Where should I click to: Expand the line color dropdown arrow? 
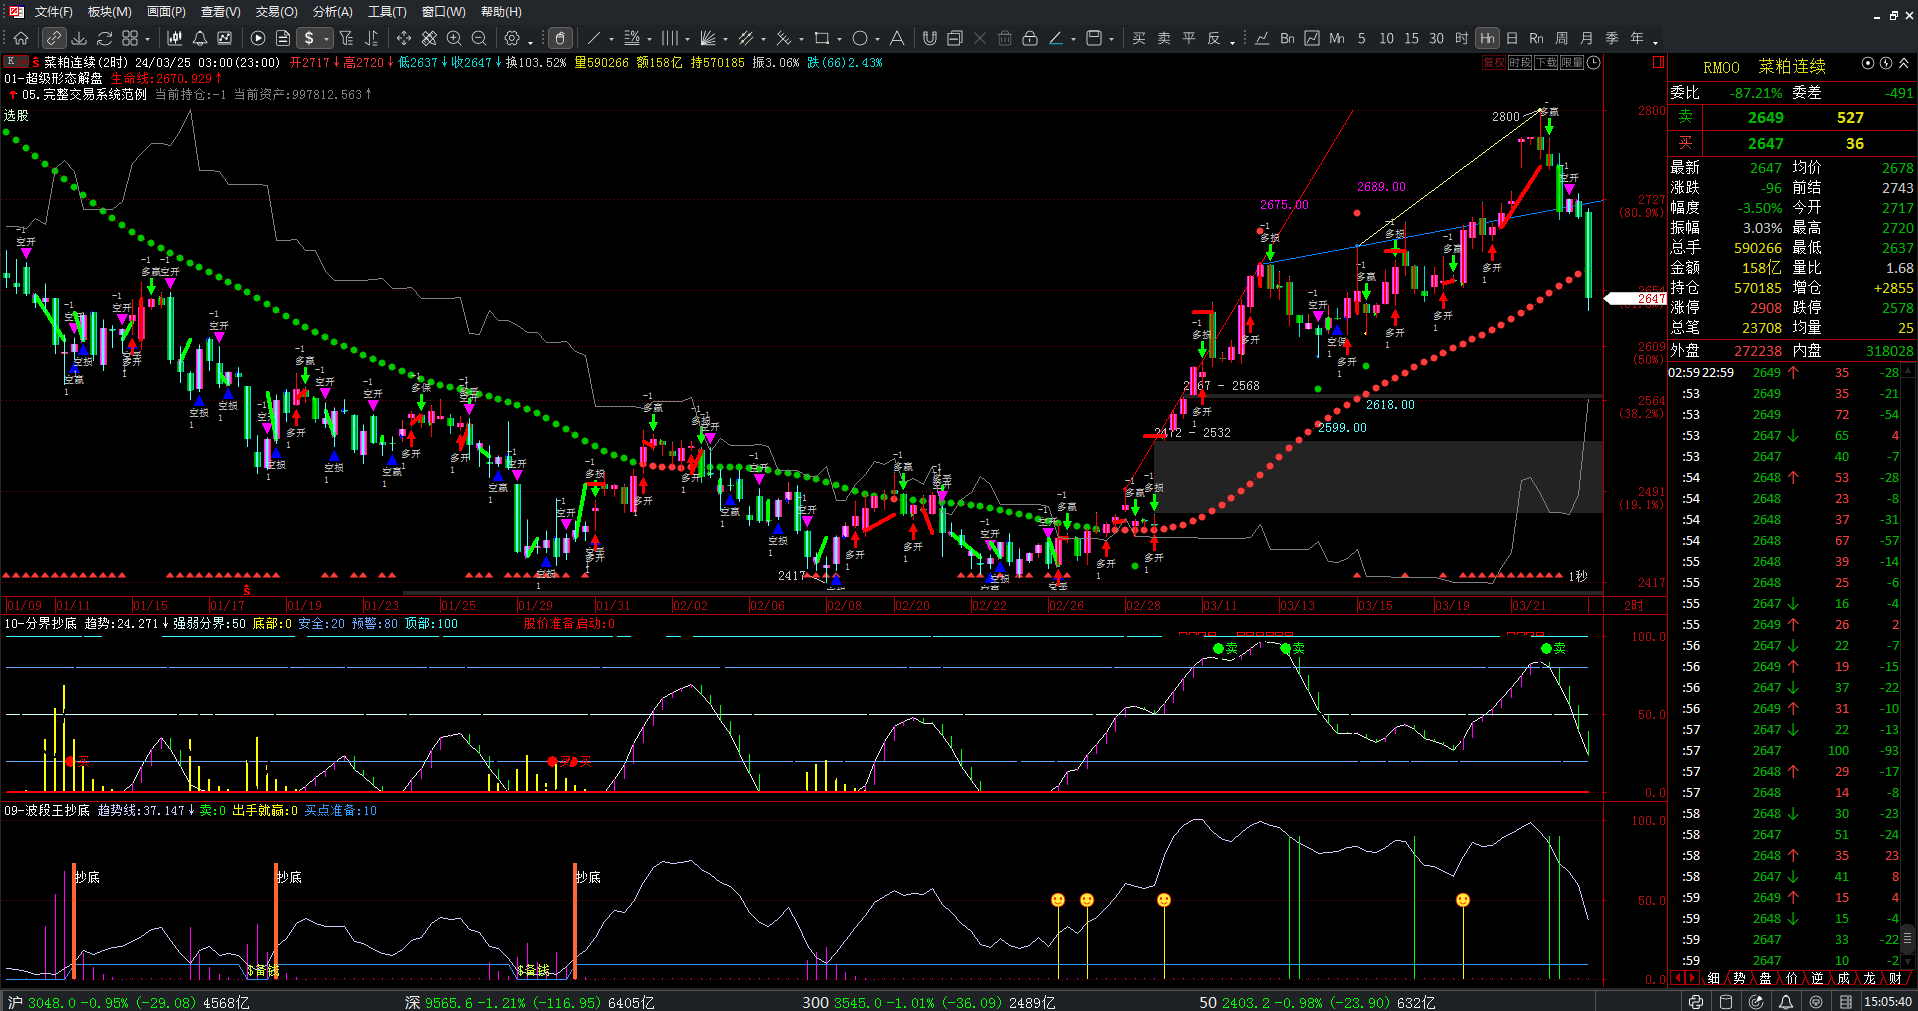pos(1074,39)
